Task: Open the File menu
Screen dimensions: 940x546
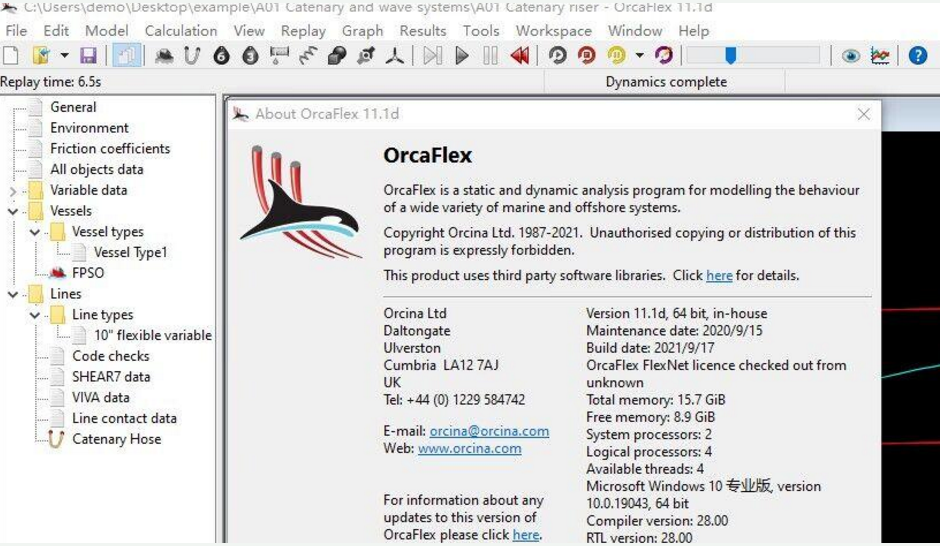Action: point(16,31)
